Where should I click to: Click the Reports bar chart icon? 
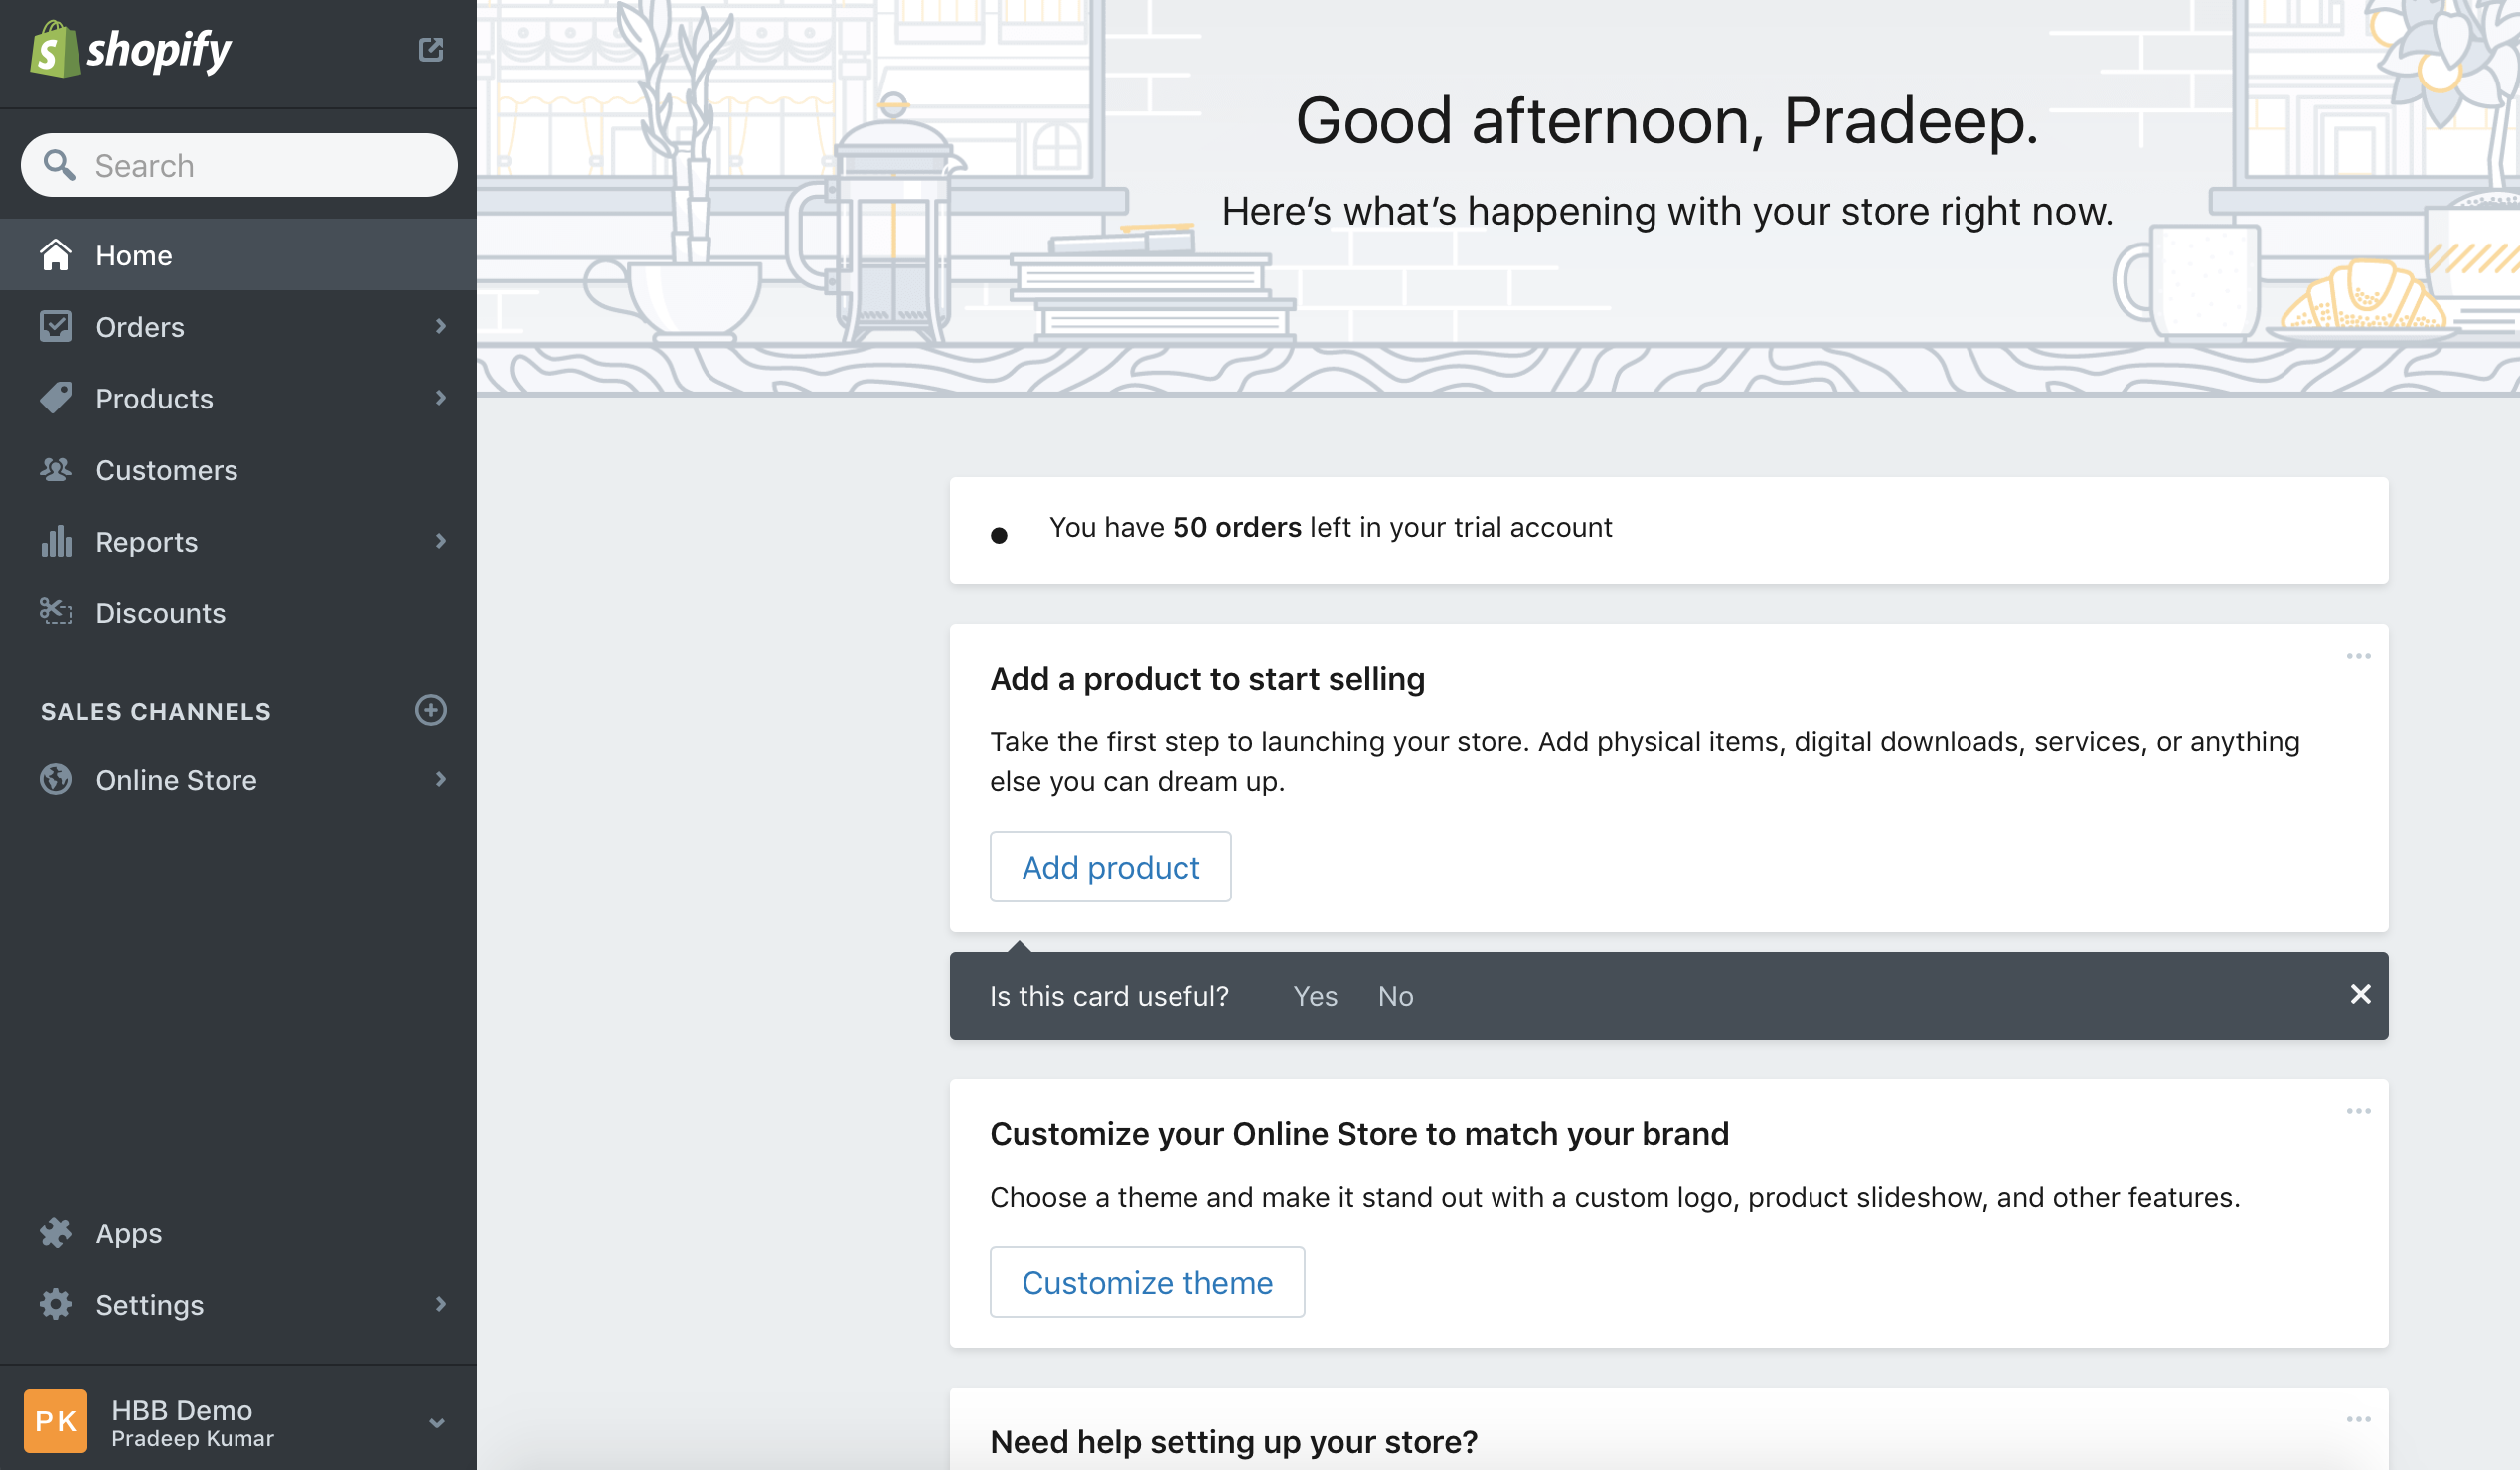56,541
